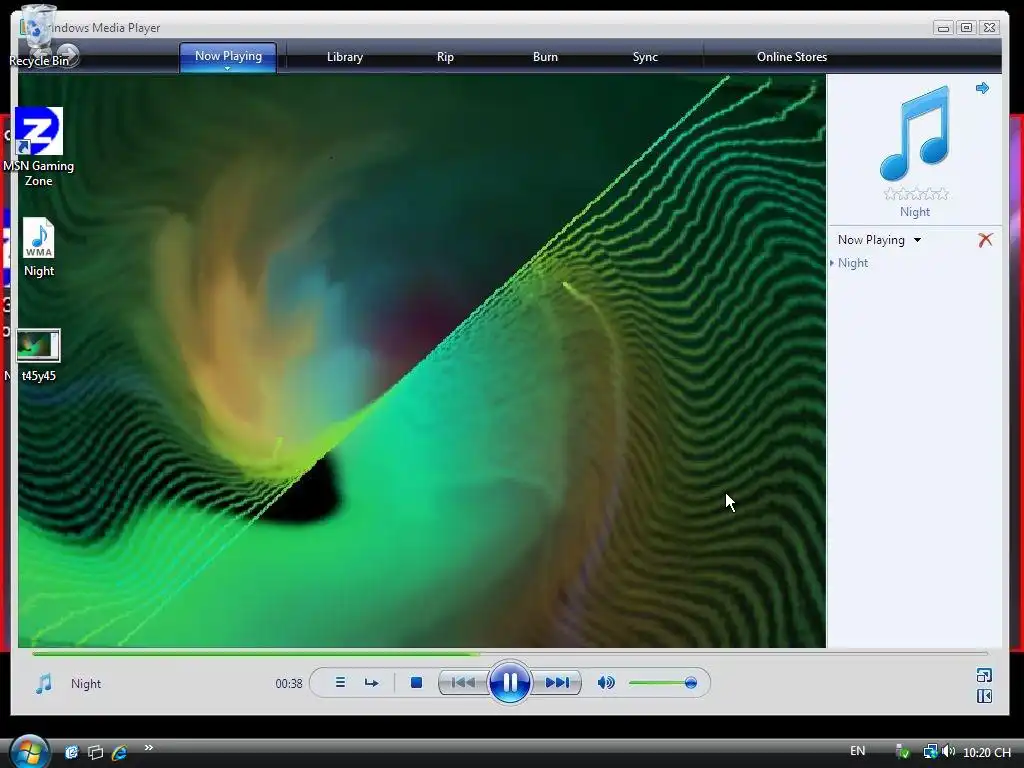Image resolution: width=1024 pixels, height=768 pixels.
Task: Click the Night title under the album art
Action: pos(914,212)
